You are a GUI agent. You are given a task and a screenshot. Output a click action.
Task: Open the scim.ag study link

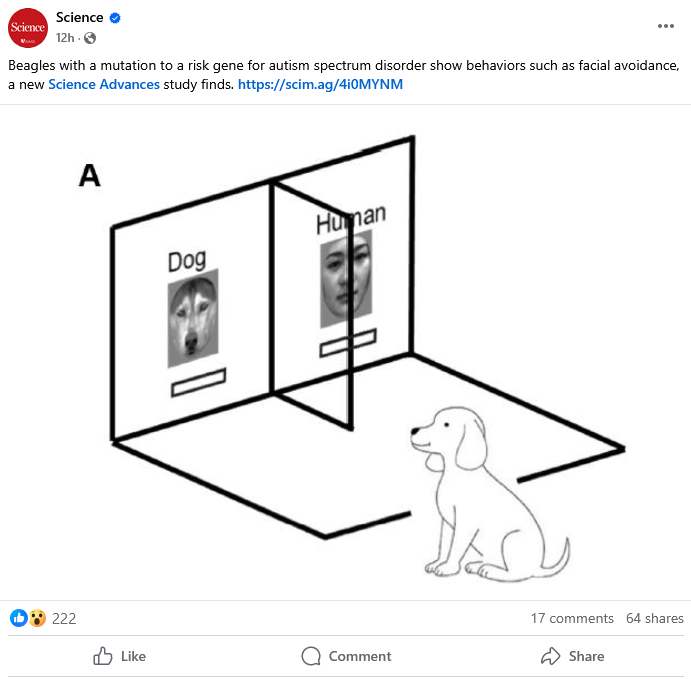[x=320, y=84]
